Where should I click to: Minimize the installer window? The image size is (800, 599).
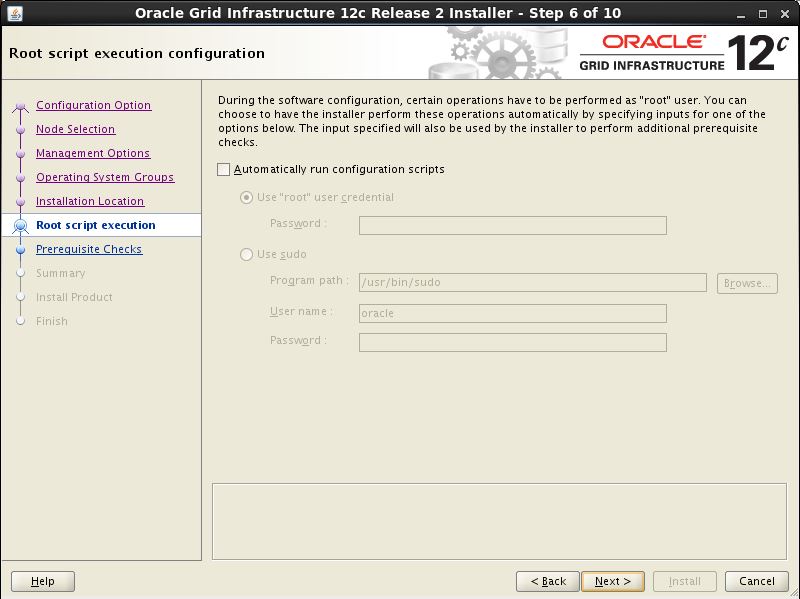[x=741, y=14]
